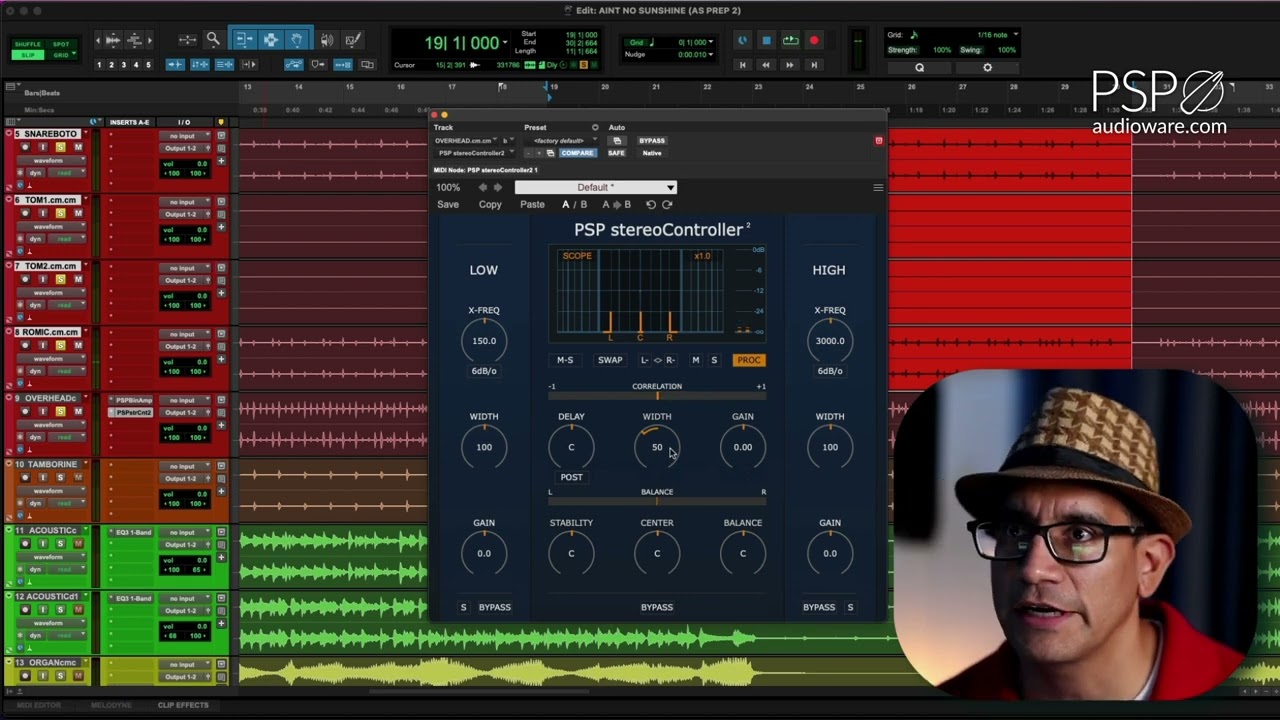Click Go to End transport button
The width and height of the screenshot is (1280, 720).
pos(814,65)
